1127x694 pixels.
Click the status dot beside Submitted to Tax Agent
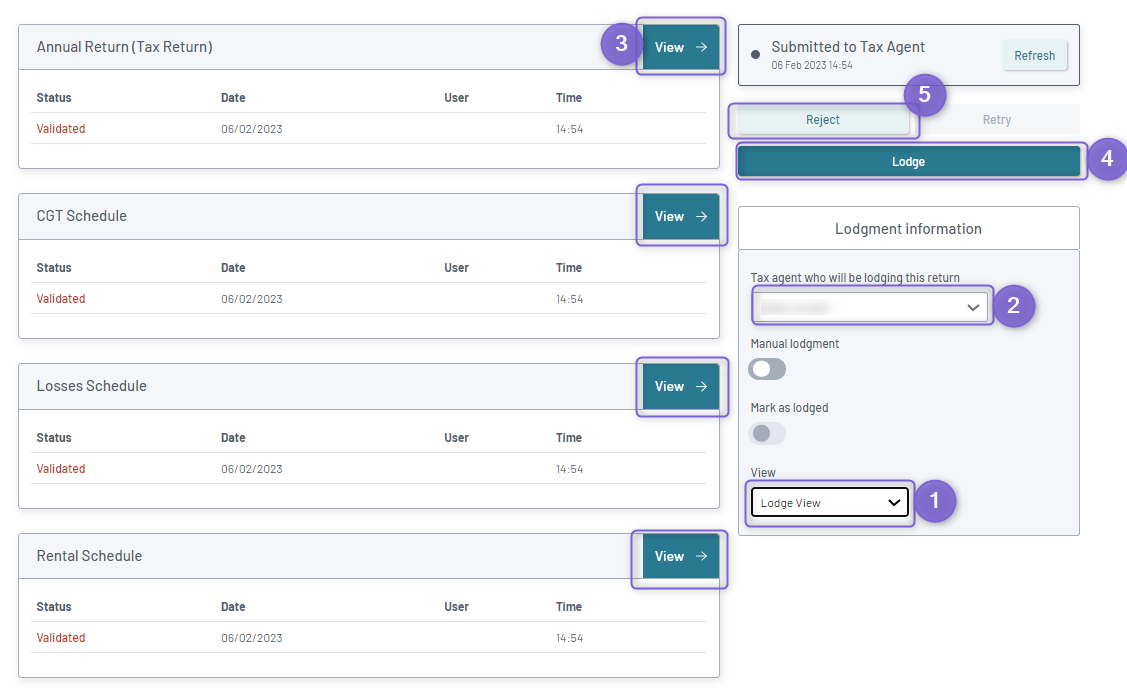tap(755, 55)
